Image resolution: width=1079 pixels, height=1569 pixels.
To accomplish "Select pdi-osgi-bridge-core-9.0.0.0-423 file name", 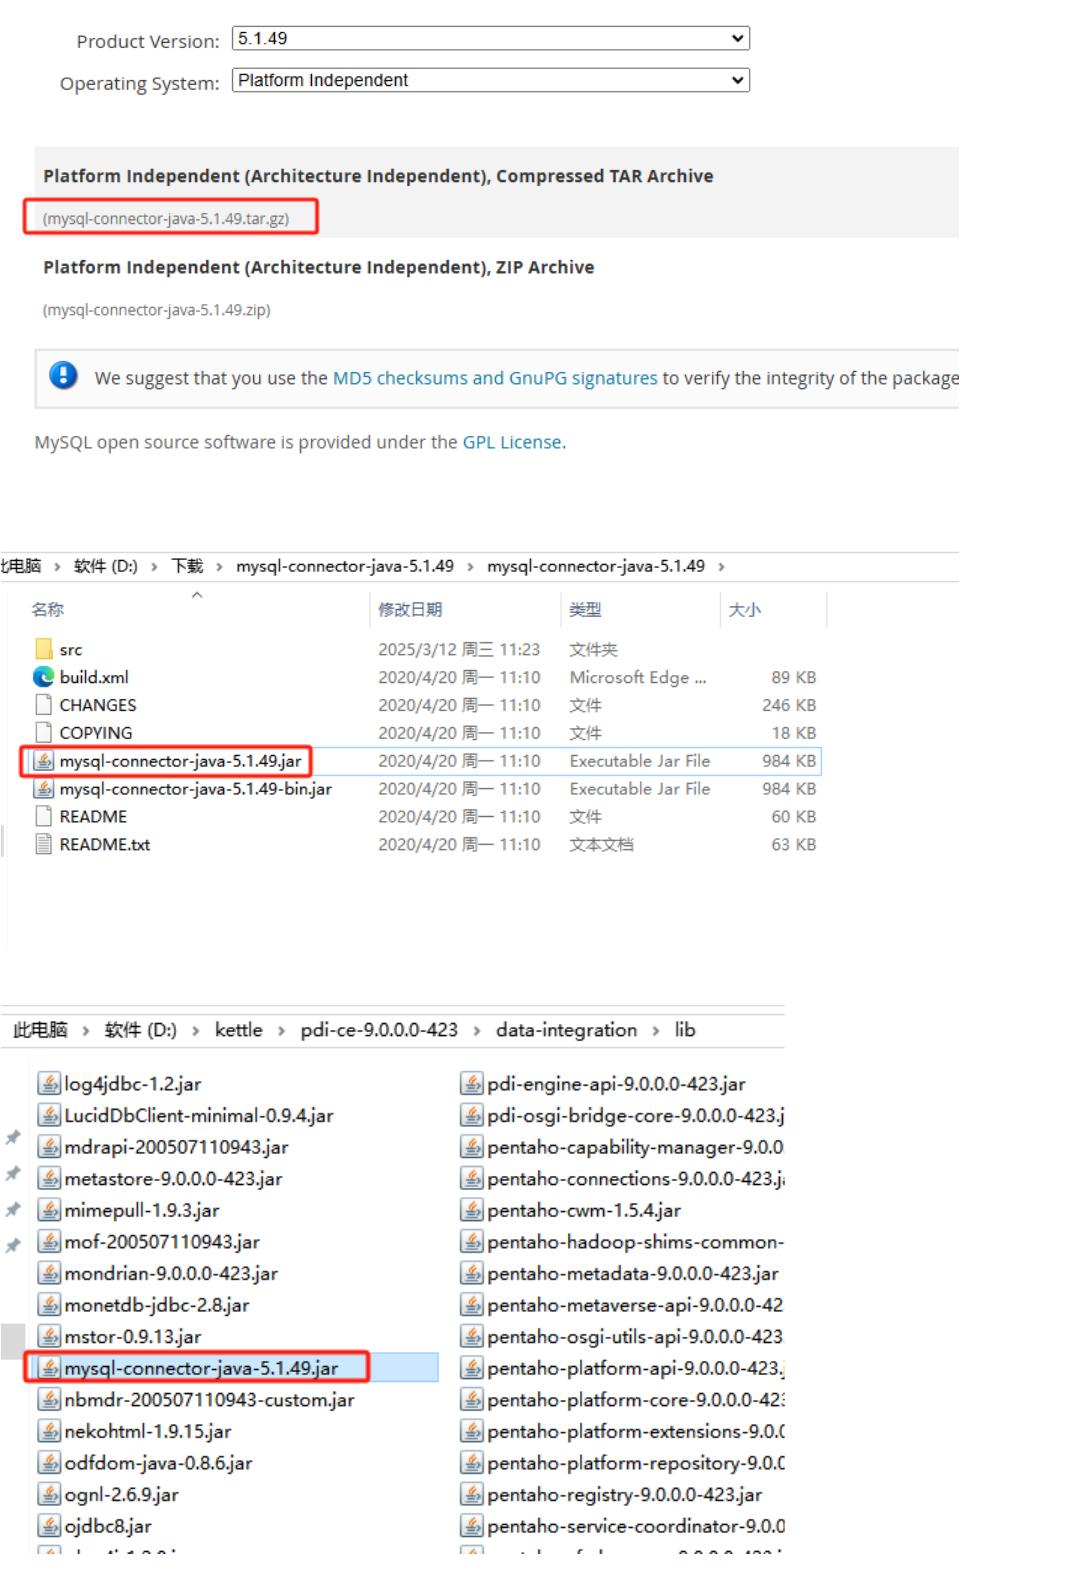I will (x=636, y=1115).
